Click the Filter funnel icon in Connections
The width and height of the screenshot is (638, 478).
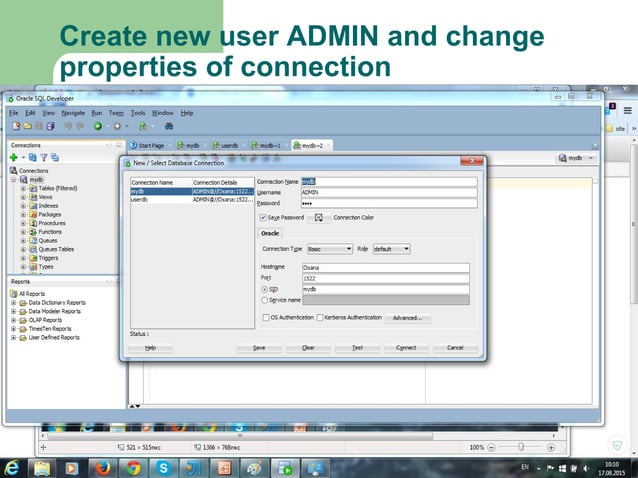(x=44, y=157)
